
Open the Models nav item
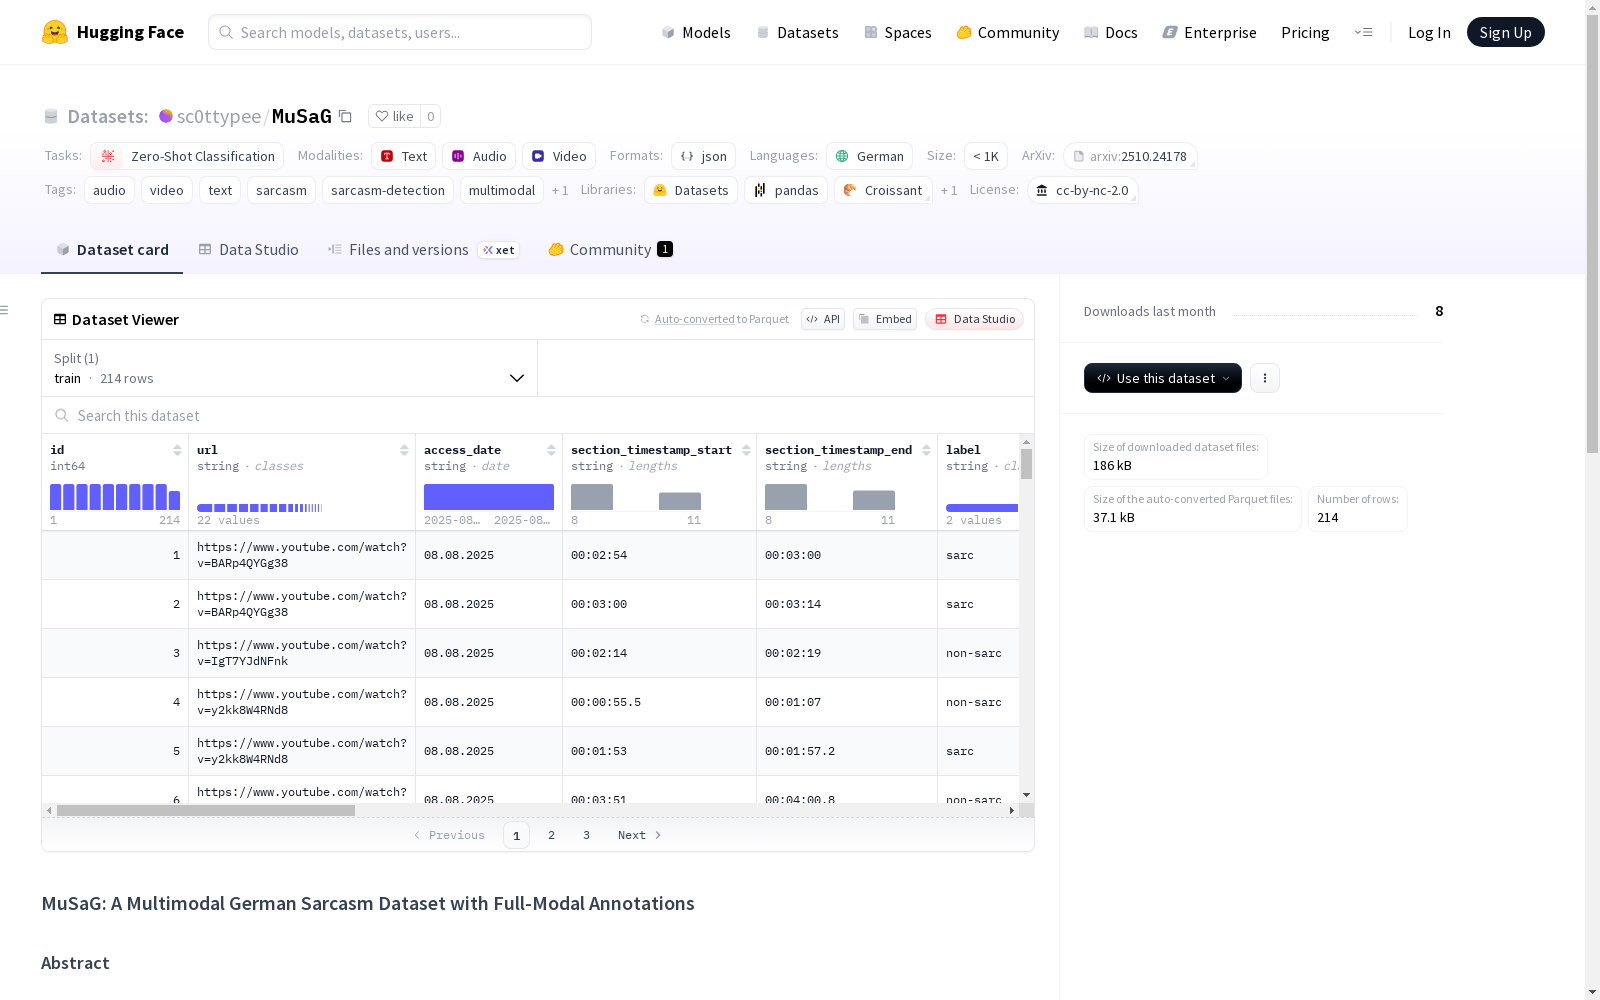(x=696, y=32)
